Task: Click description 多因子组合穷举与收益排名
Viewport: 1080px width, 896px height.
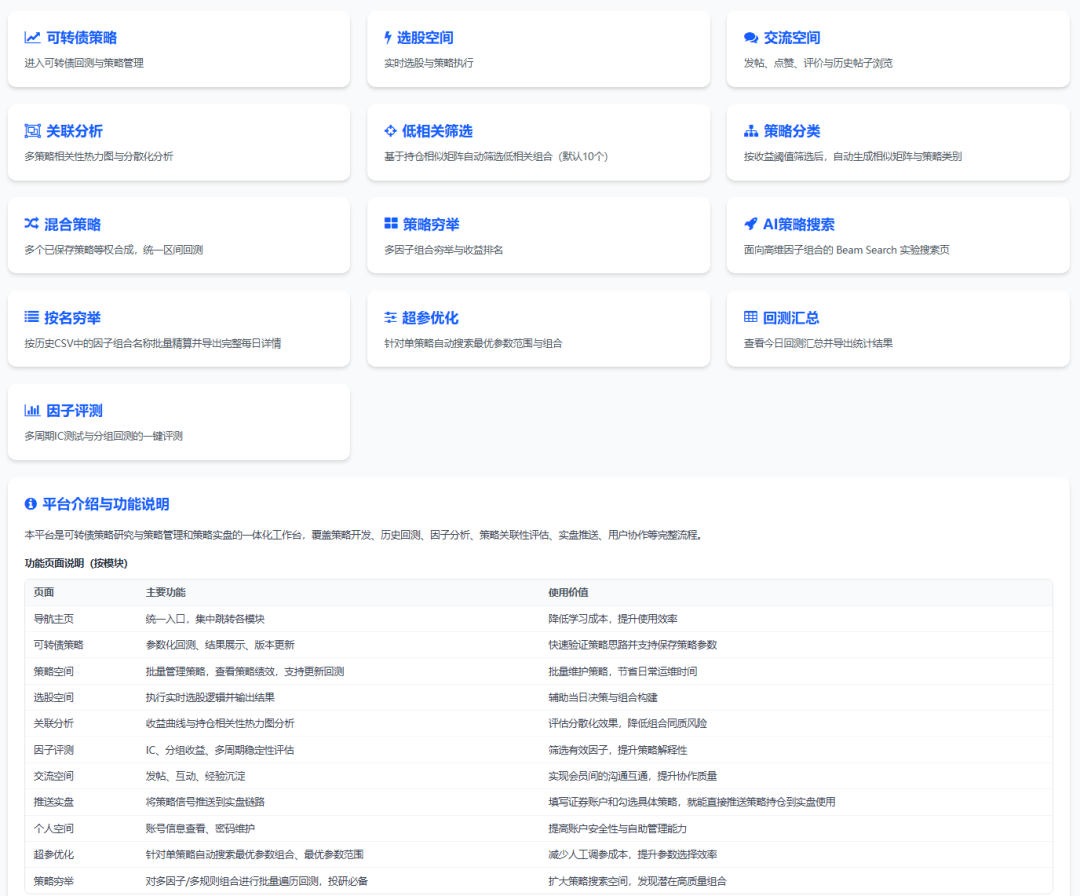Action: click(443, 249)
